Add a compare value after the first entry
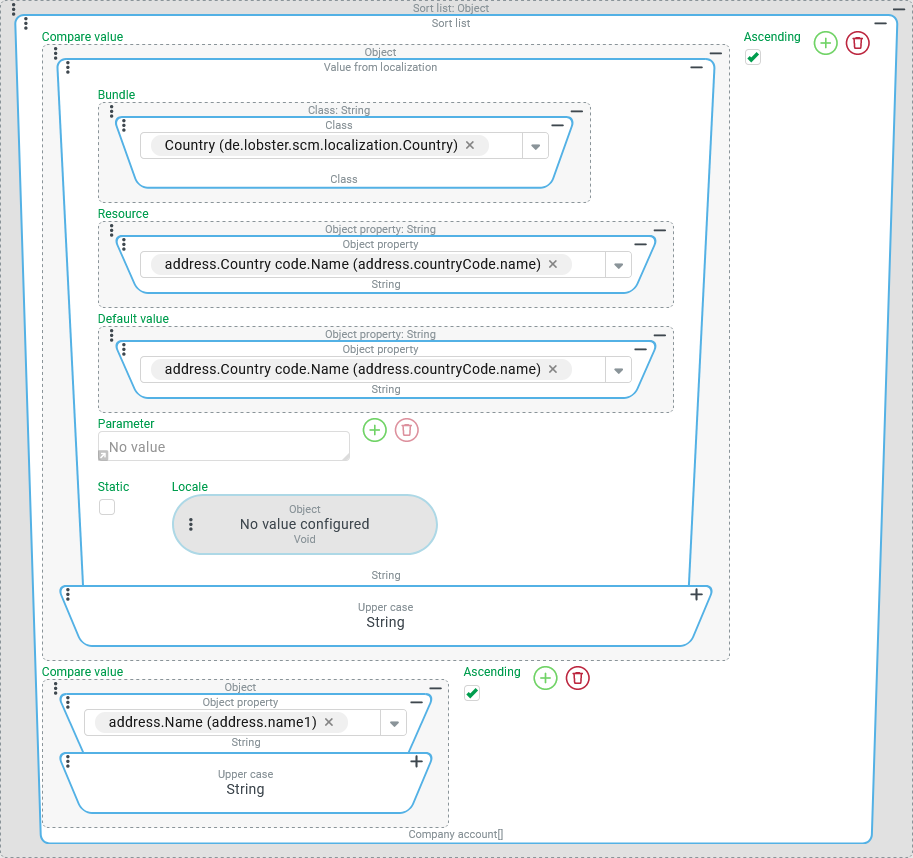This screenshot has height=858, width=913. coord(825,43)
